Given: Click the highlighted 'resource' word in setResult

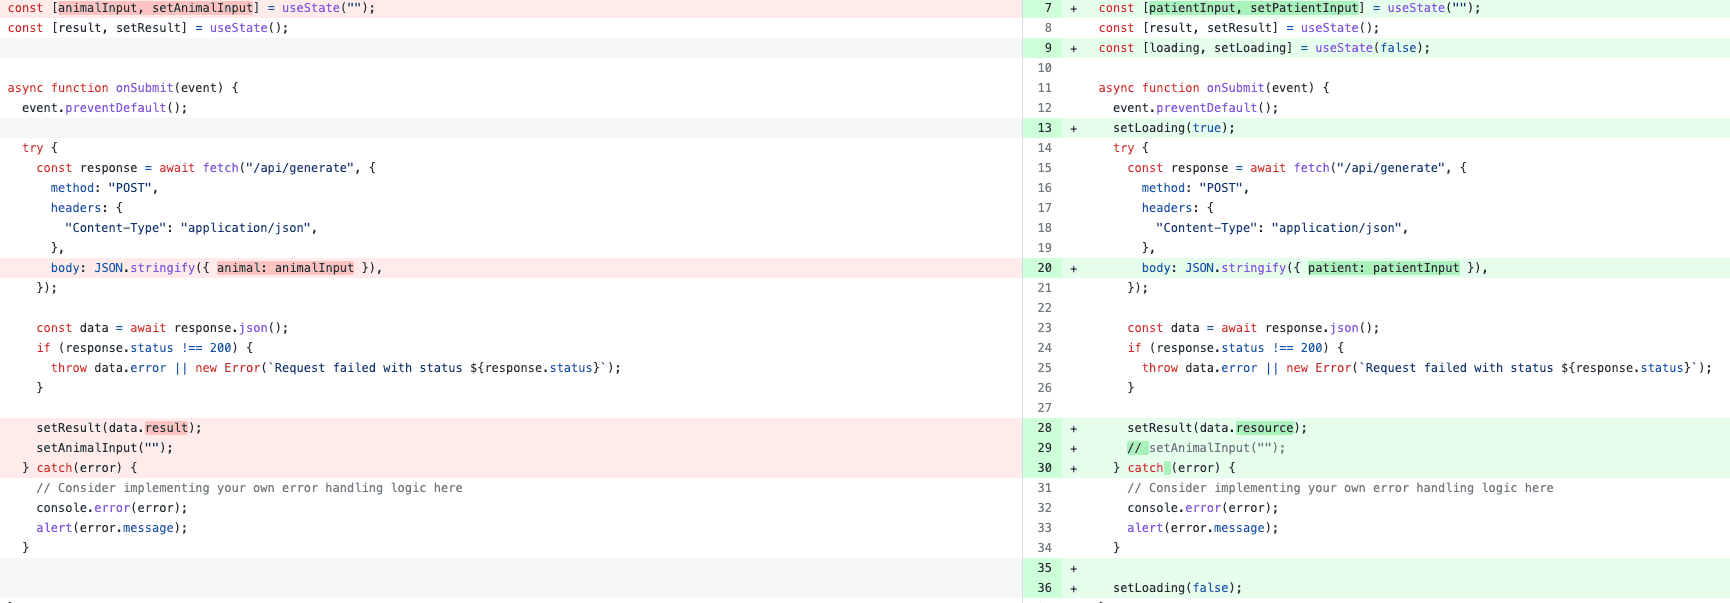Looking at the screenshot, I should (1264, 428).
